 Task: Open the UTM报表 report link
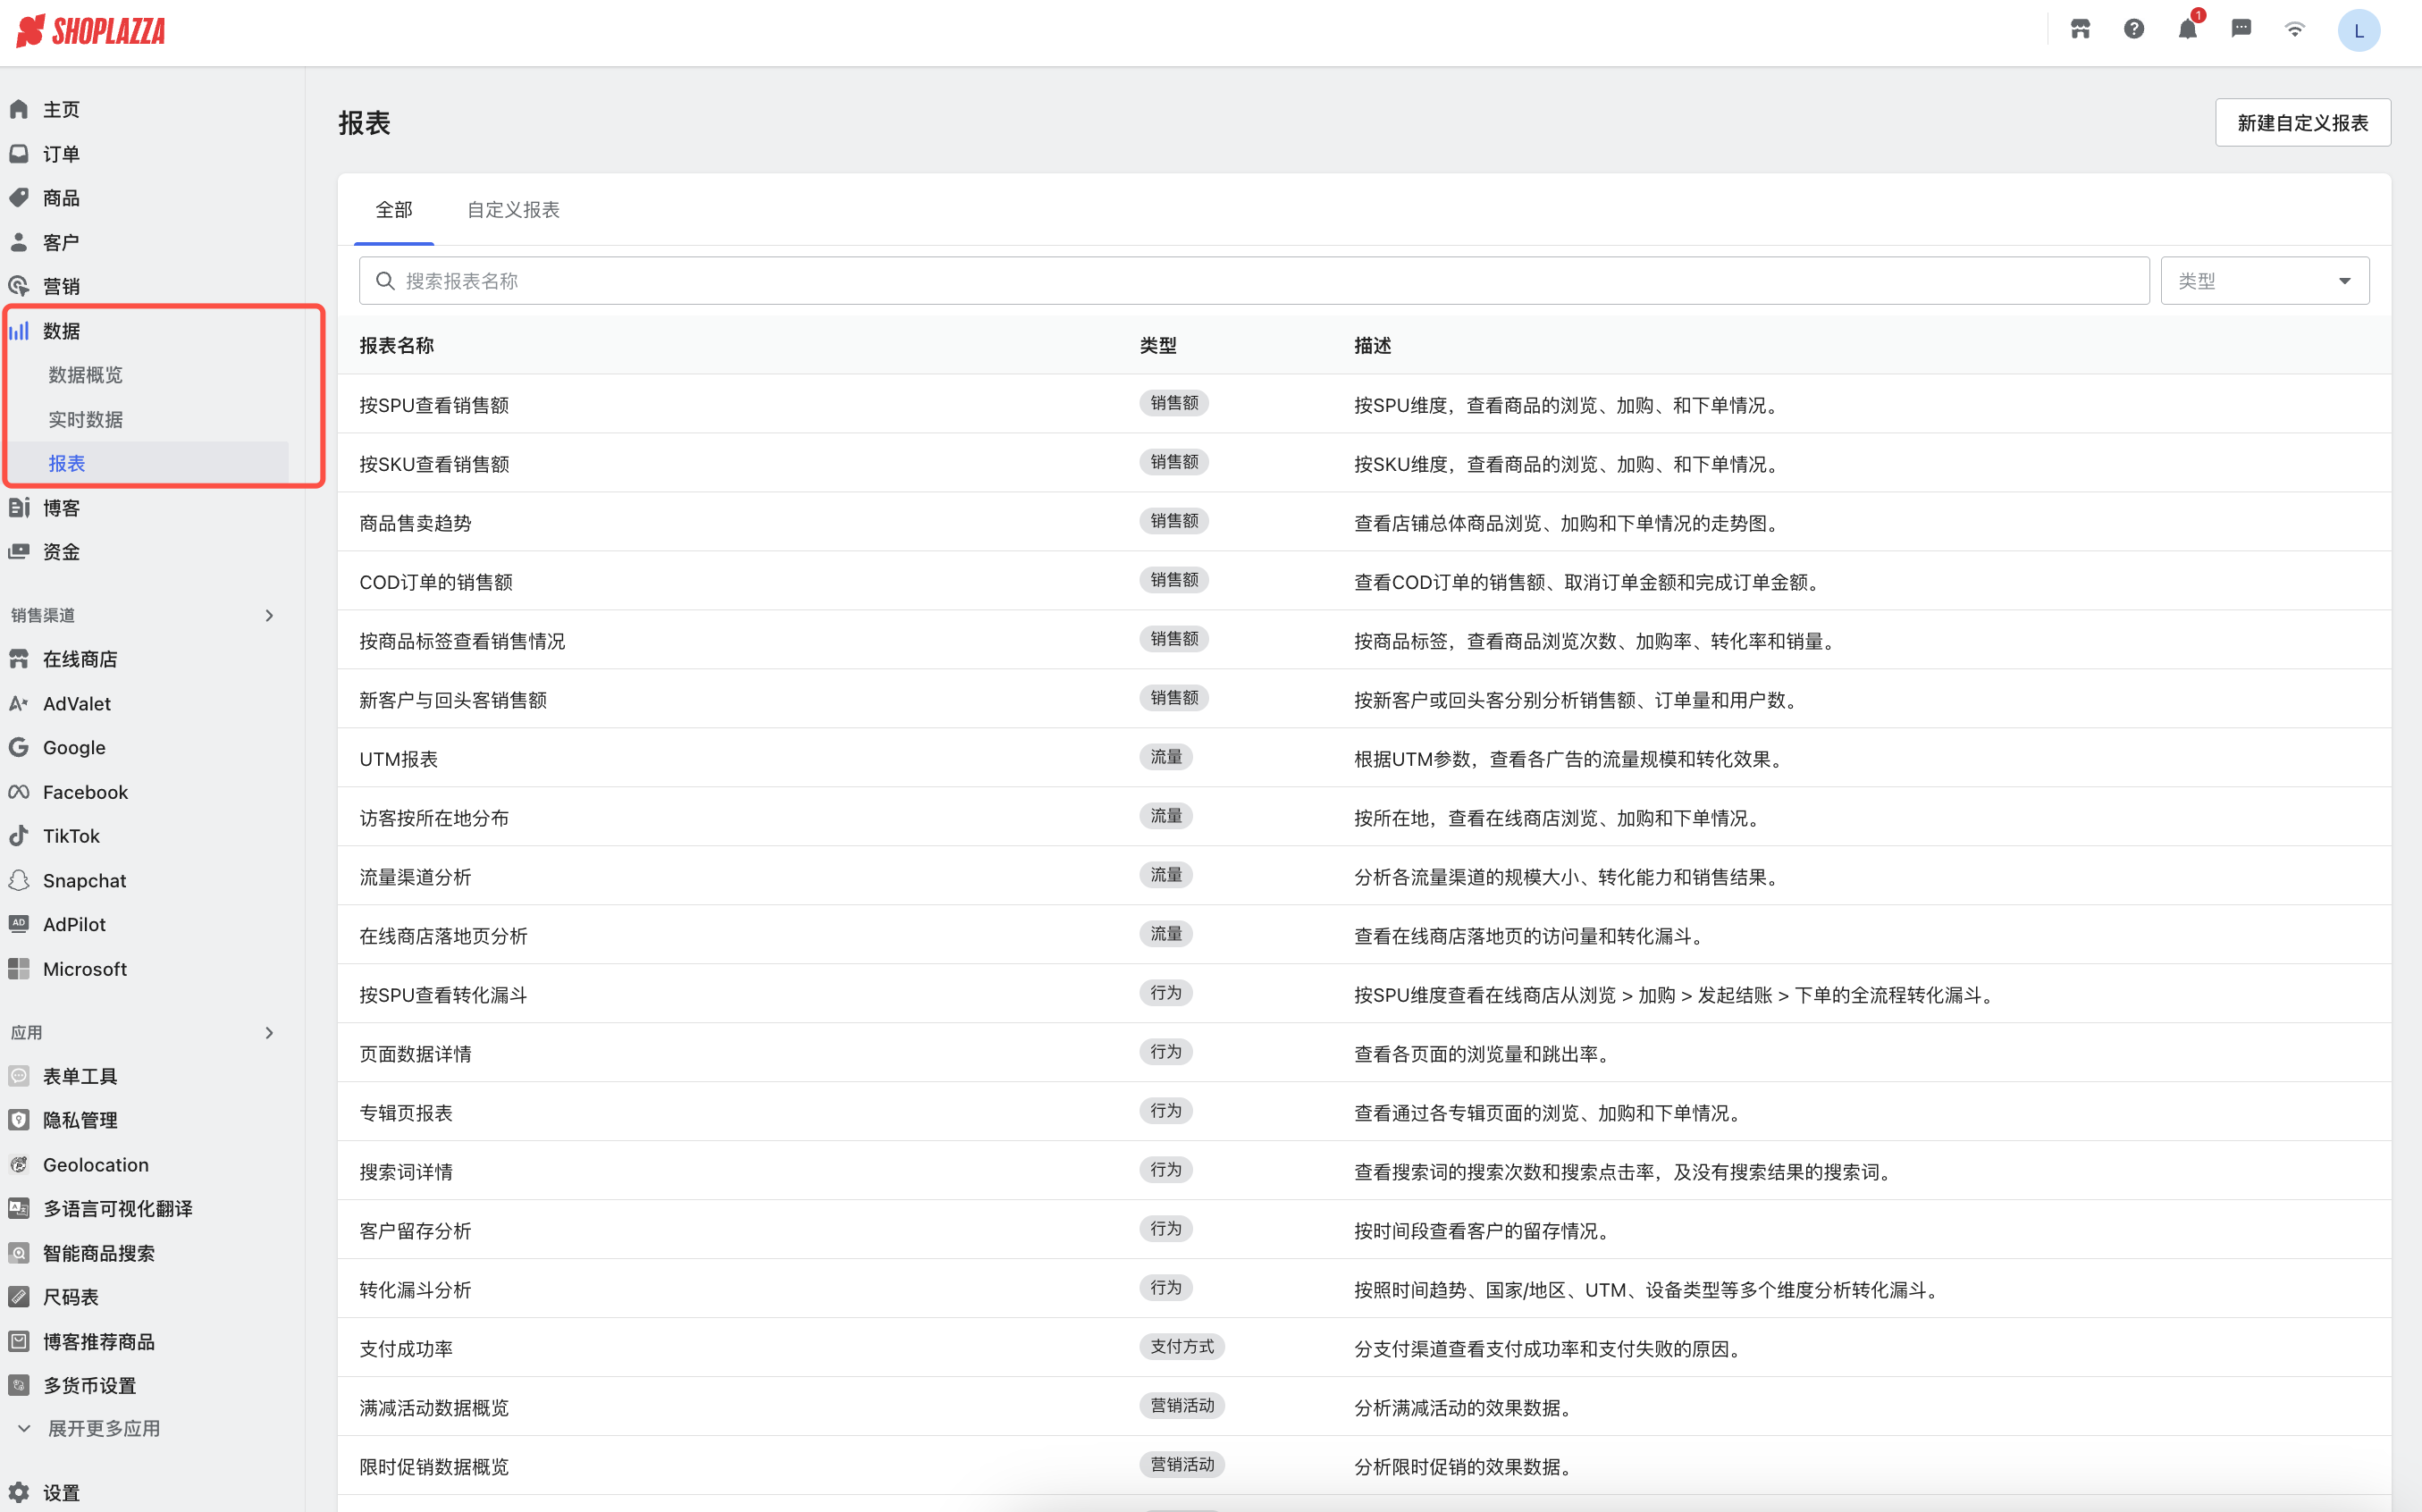[x=398, y=759]
